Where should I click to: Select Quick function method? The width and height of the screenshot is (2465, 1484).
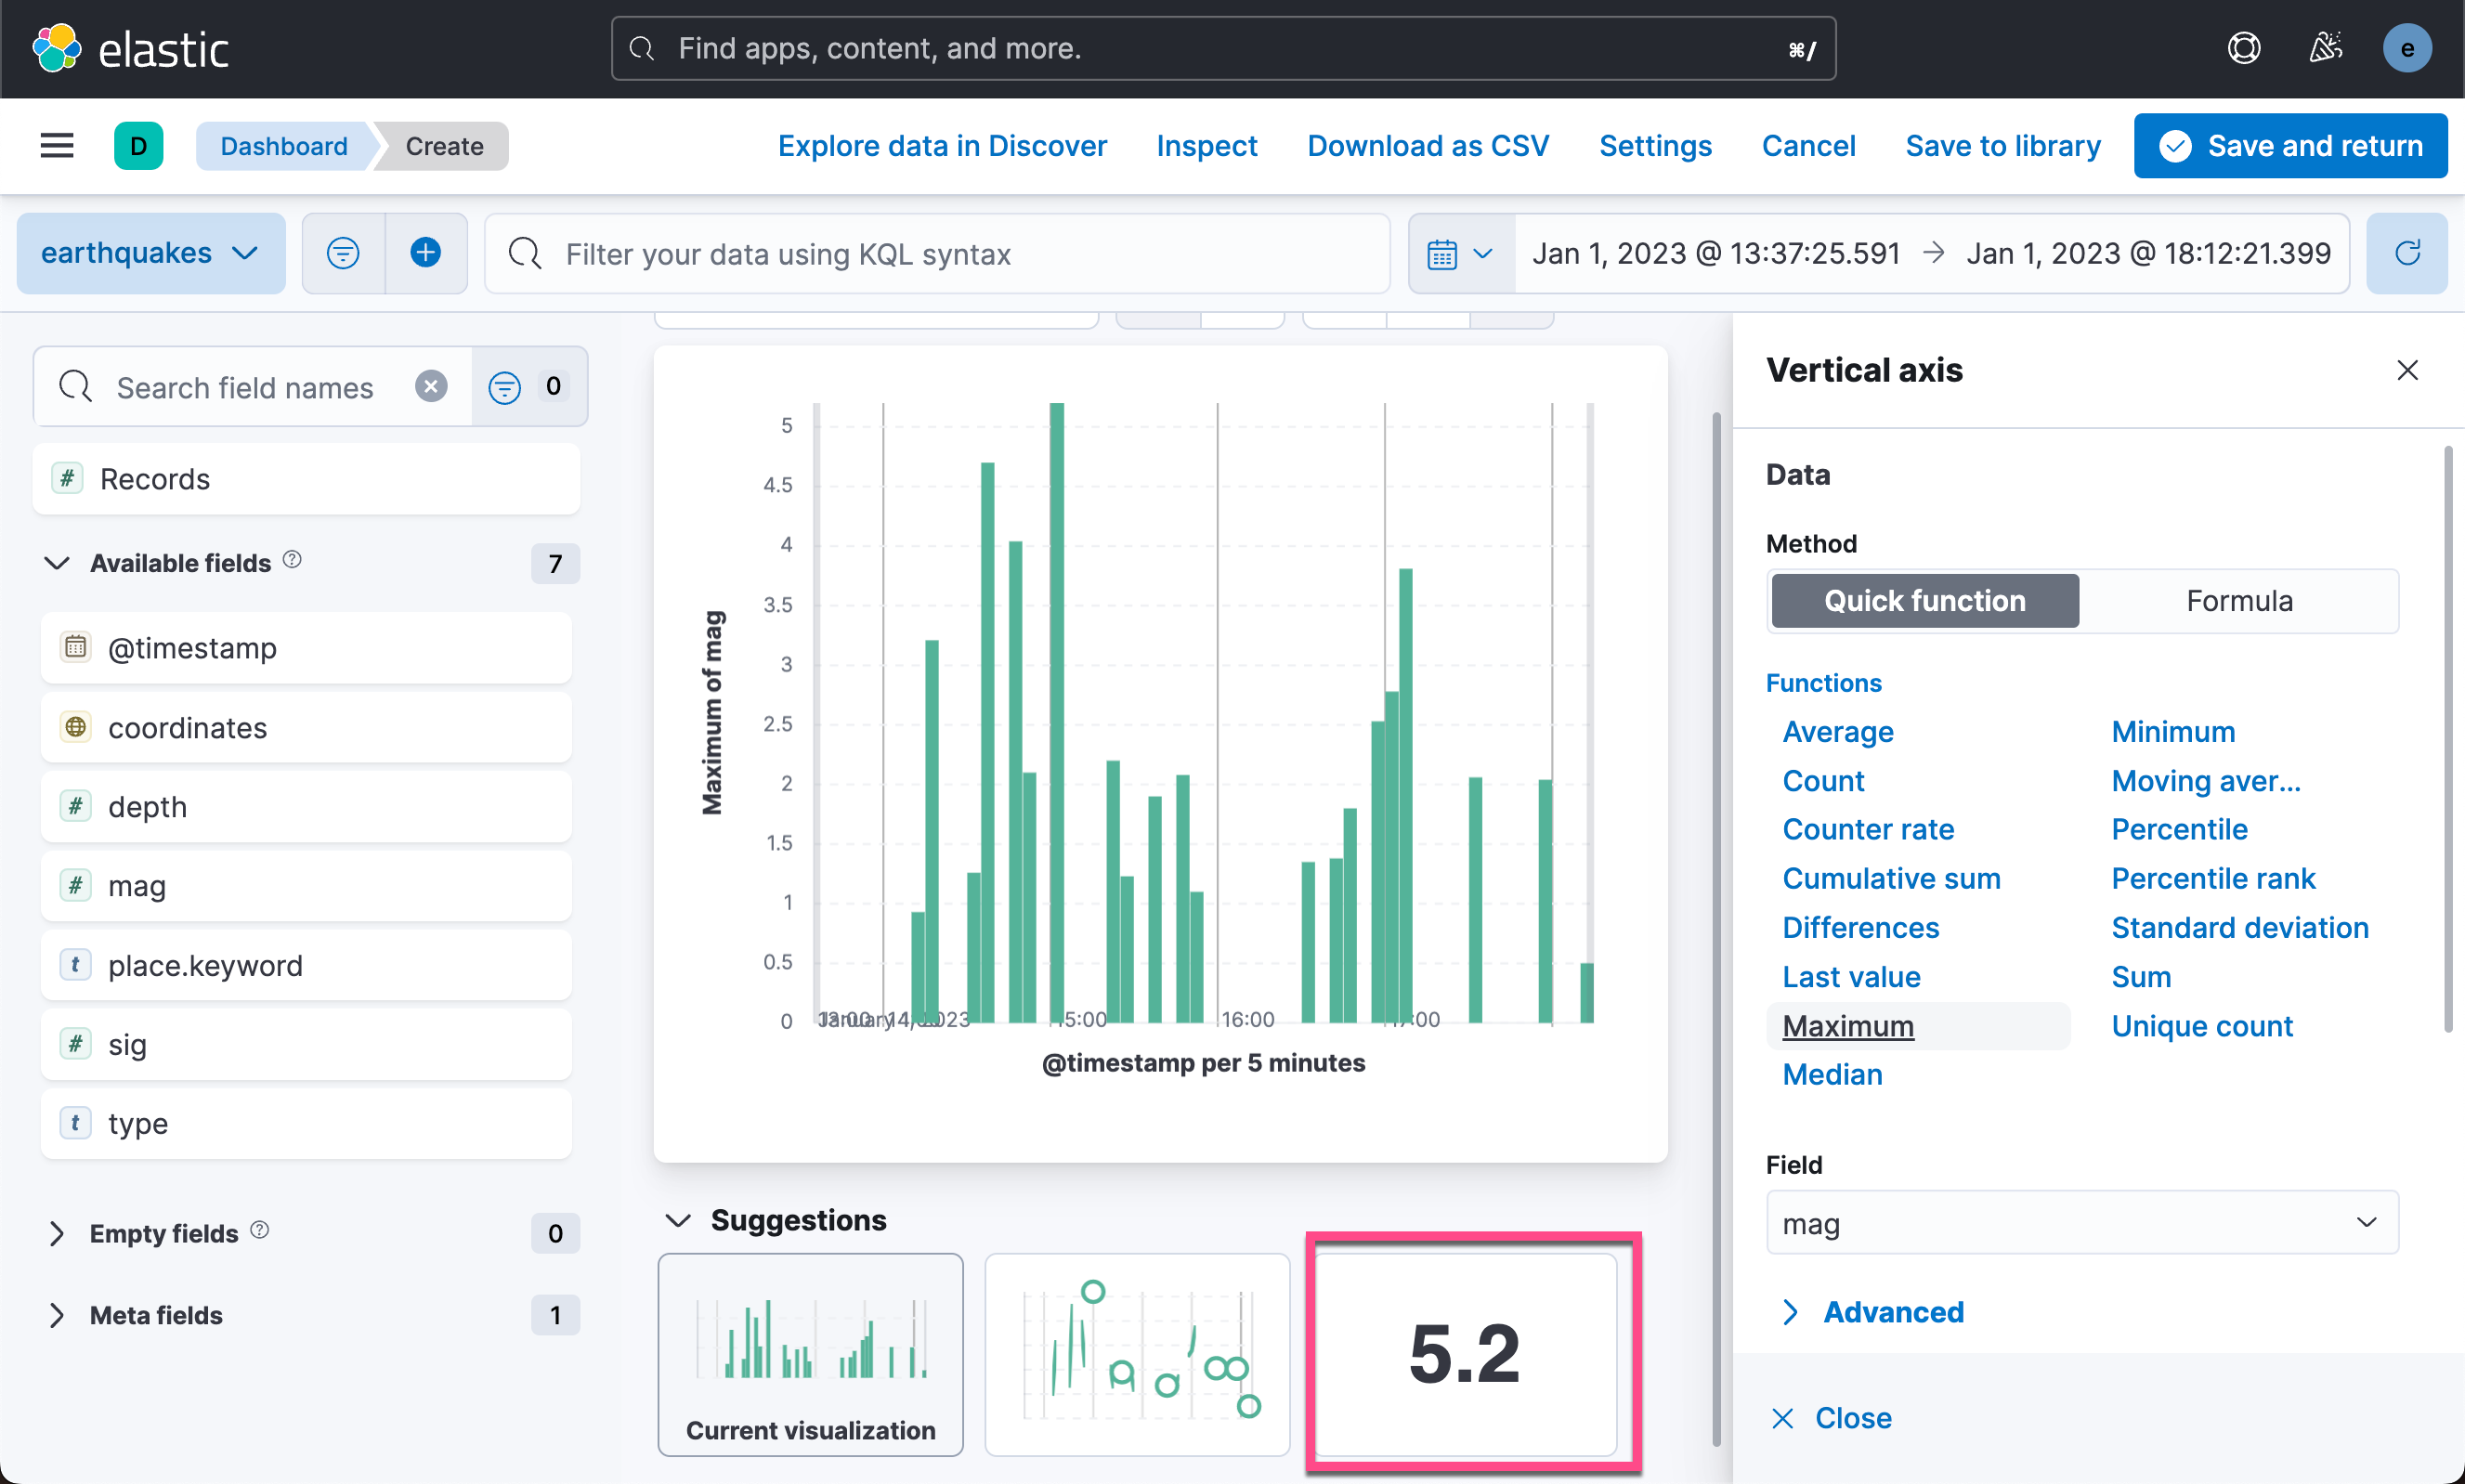click(1924, 600)
